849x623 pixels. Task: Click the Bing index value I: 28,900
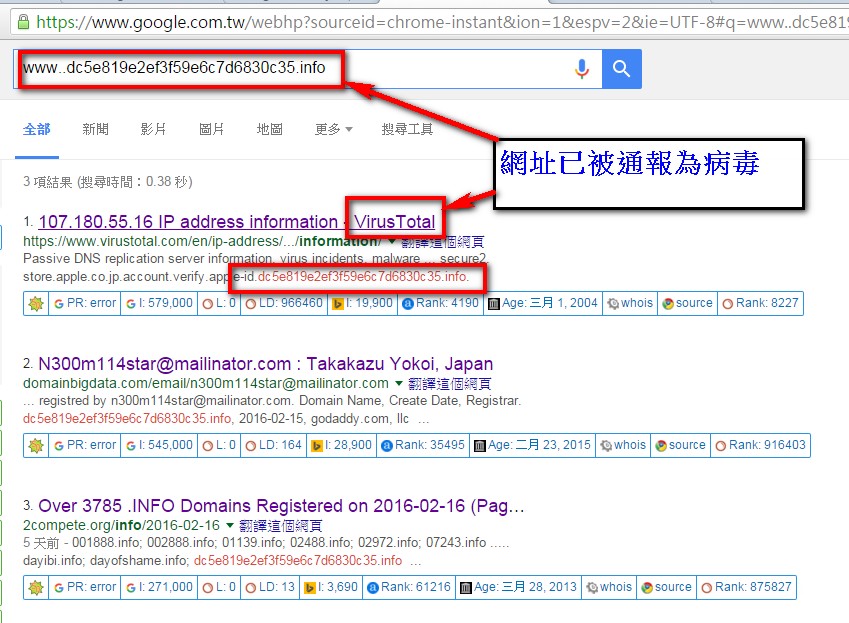pos(341,445)
